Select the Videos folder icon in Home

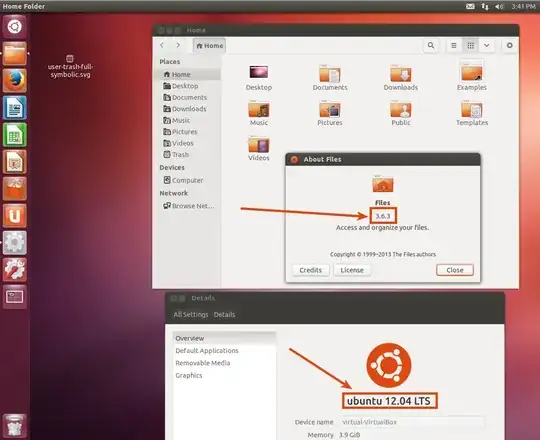[x=259, y=148]
